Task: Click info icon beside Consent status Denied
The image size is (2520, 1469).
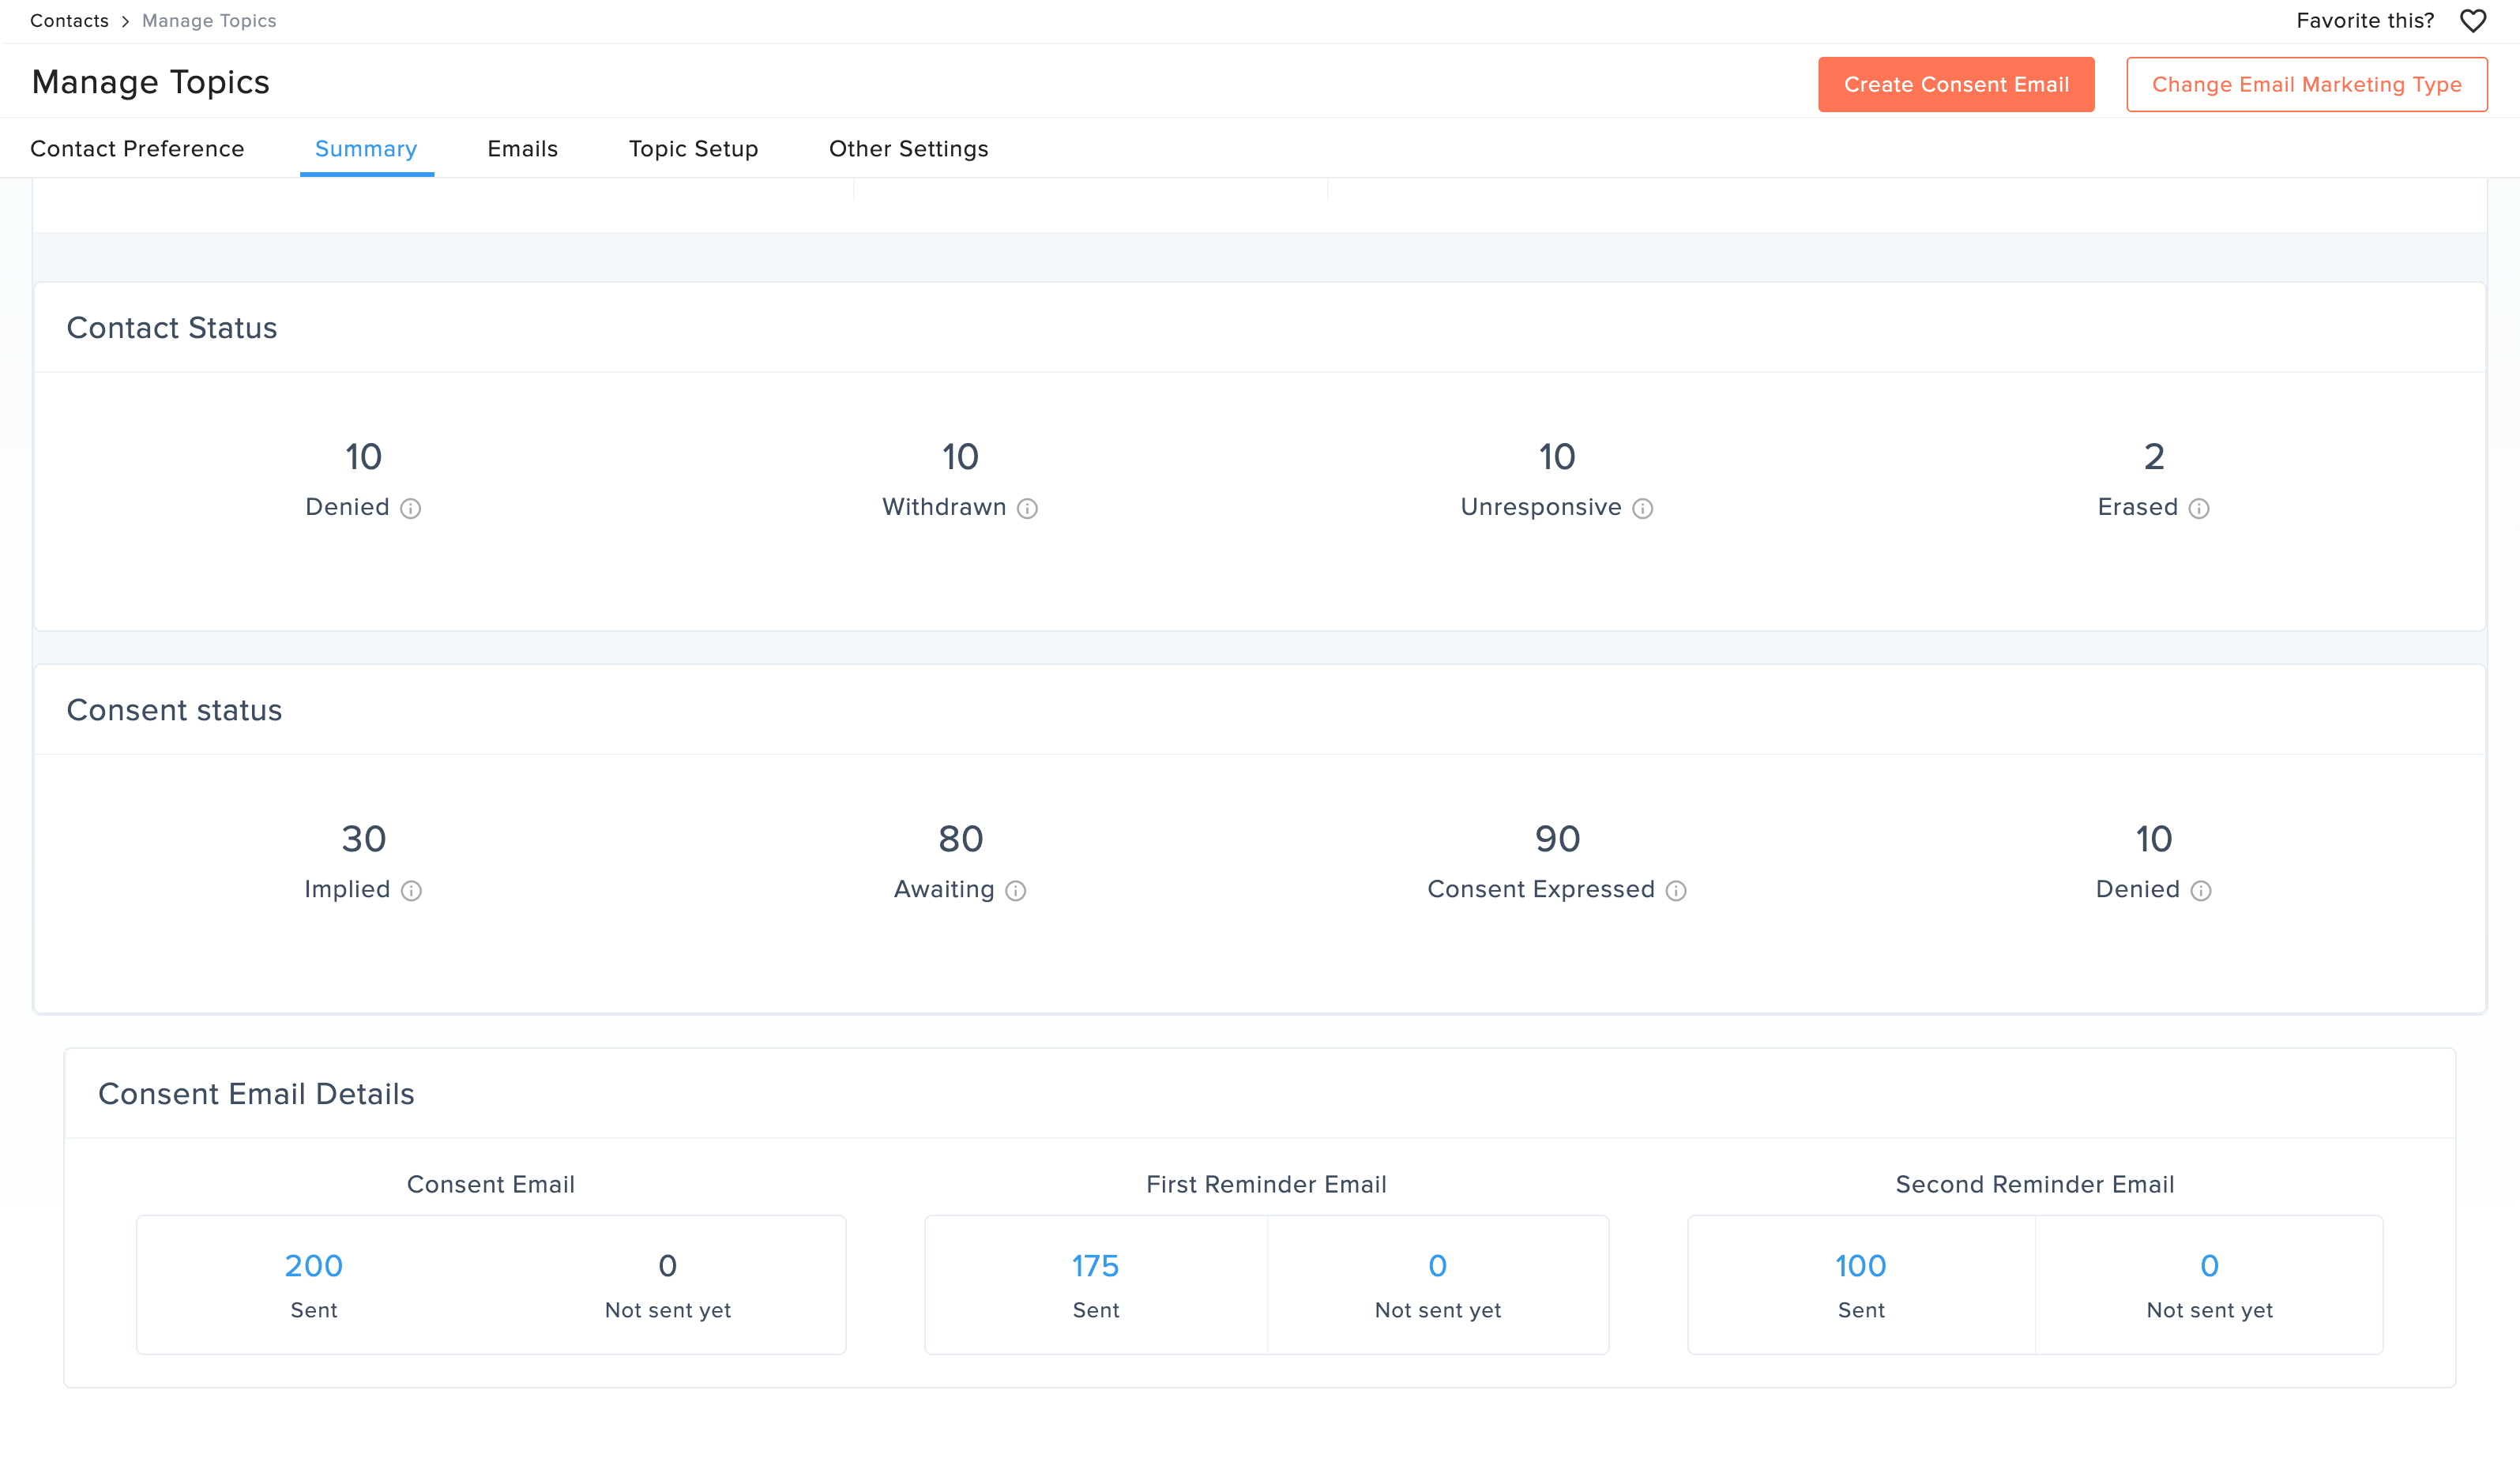Action: click(2200, 890)
